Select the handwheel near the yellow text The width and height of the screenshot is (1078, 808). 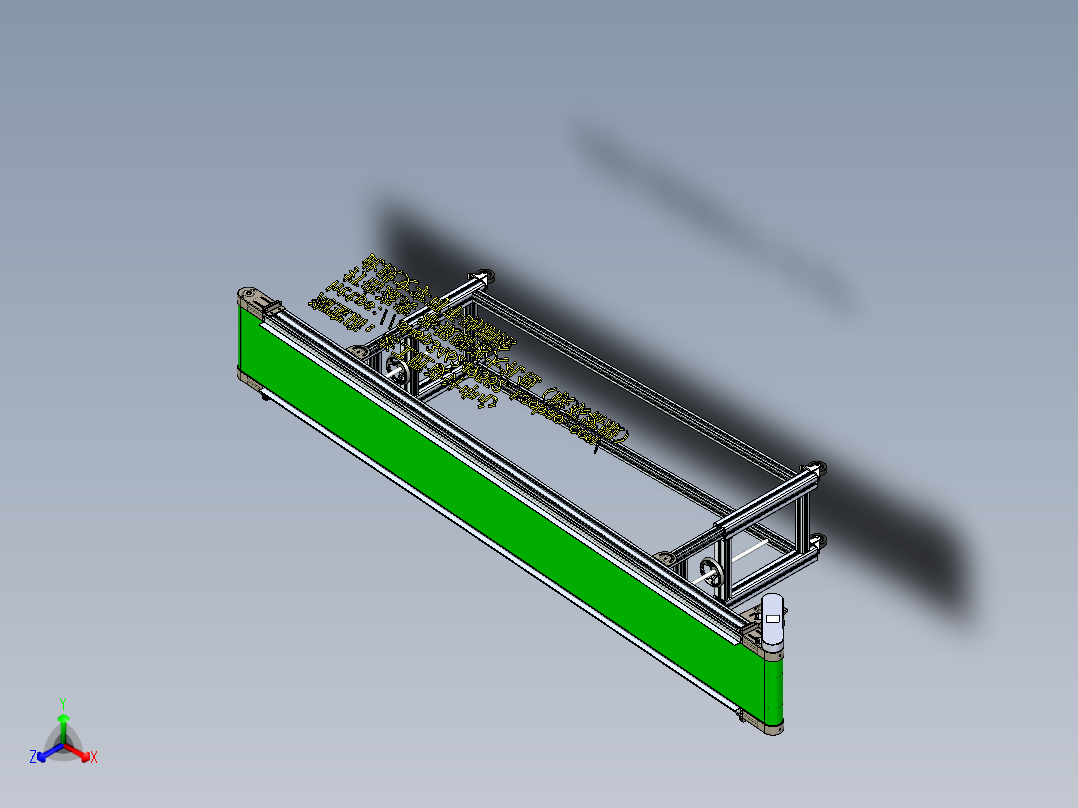point(398,369)
